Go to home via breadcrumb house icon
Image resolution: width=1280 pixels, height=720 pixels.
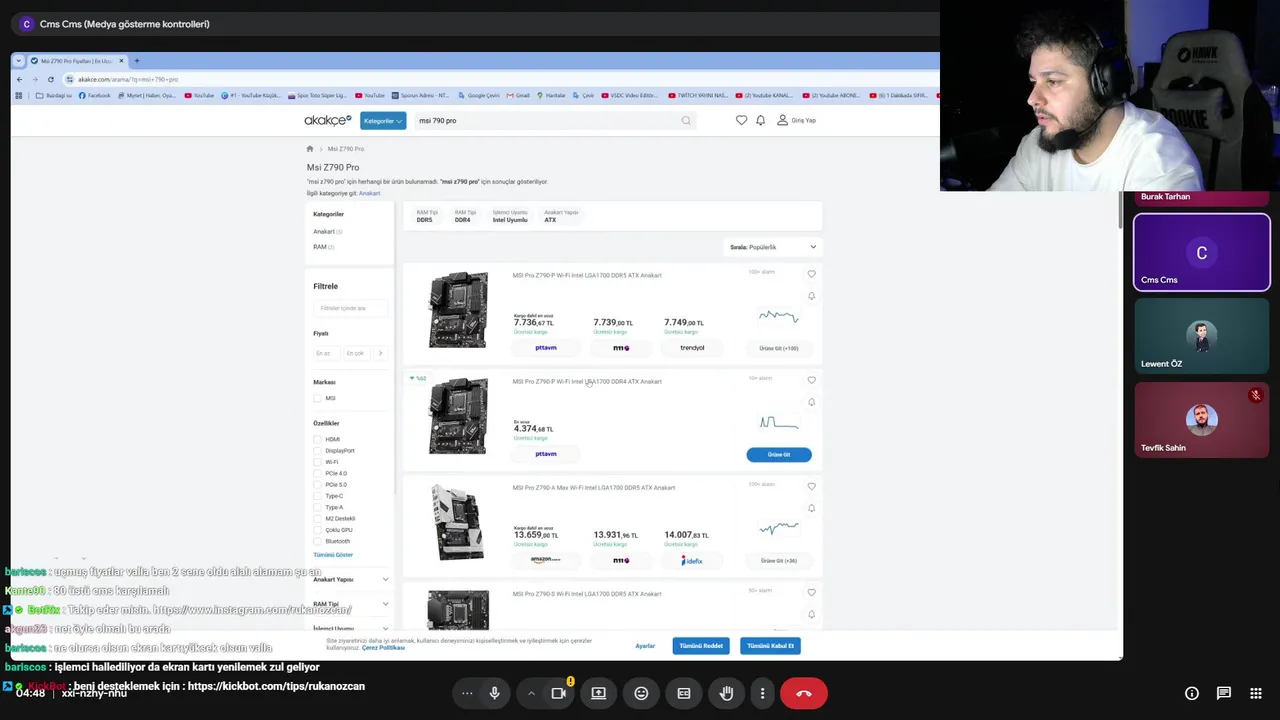310,149
